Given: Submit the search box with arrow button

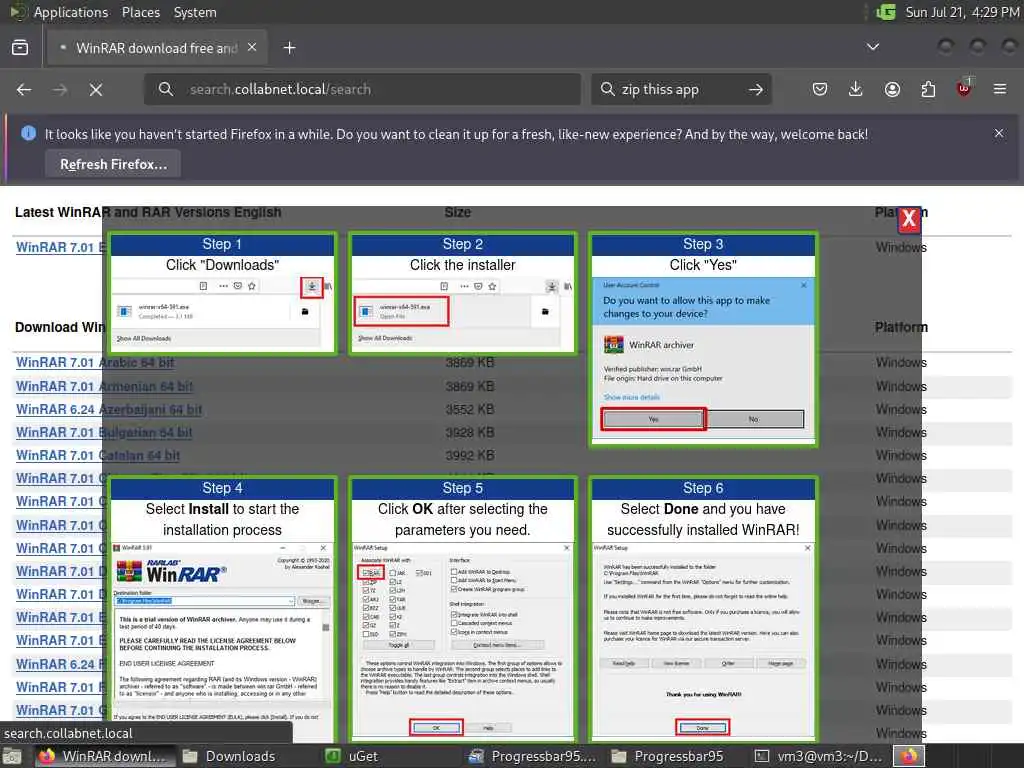Looking at the screenshot, I should (756, 89).
